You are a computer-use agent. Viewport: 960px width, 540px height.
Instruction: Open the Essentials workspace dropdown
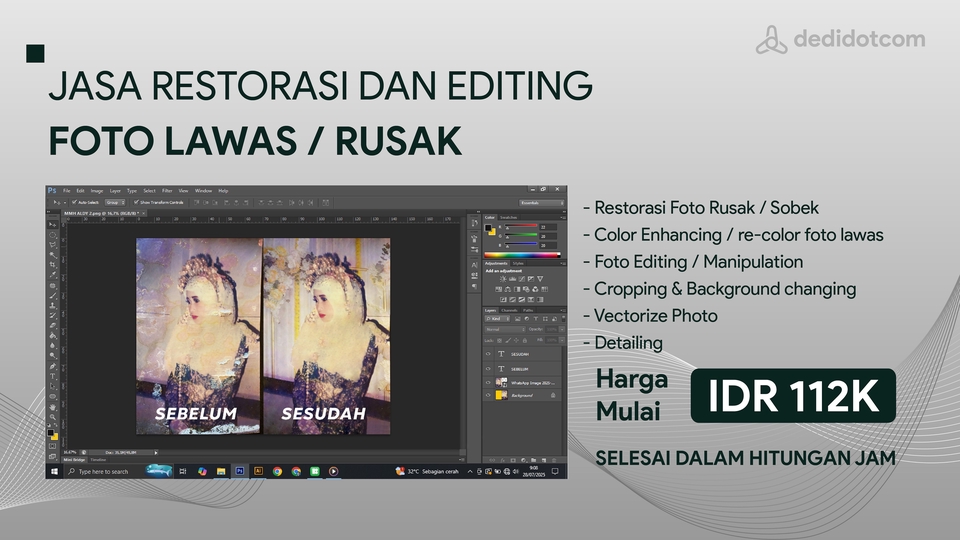541,203
